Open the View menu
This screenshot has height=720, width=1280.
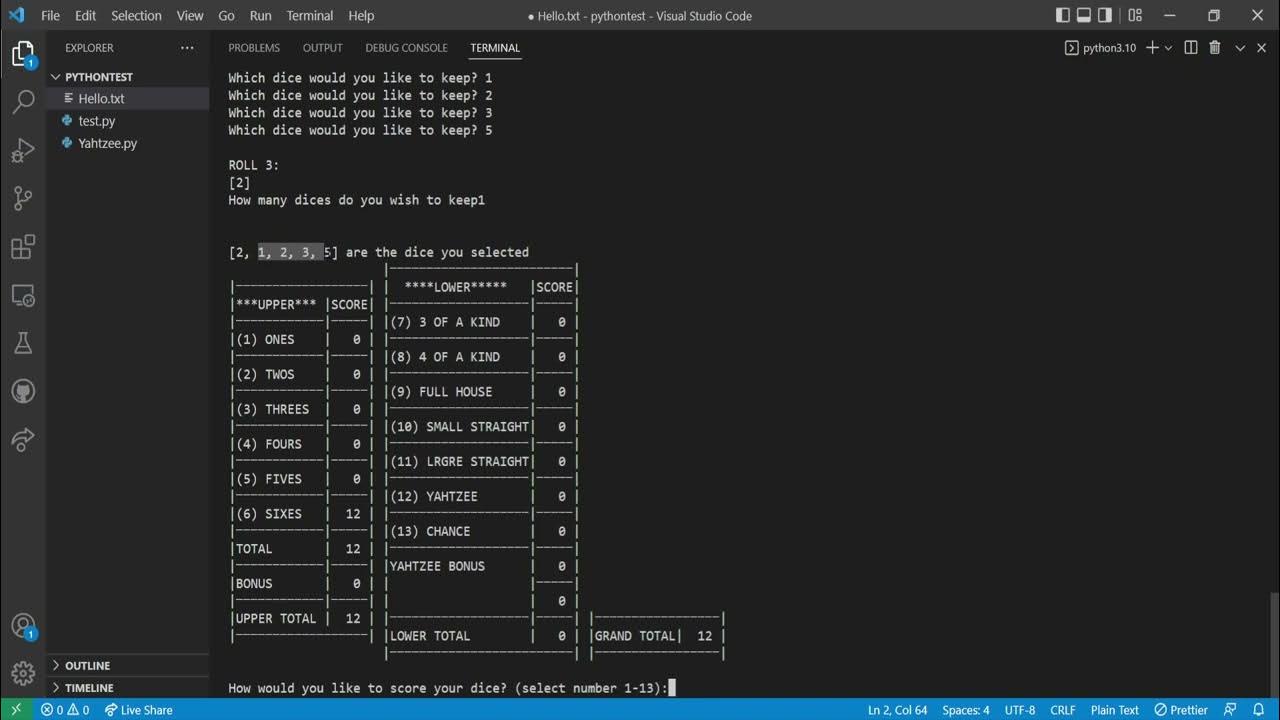[190, 15]
